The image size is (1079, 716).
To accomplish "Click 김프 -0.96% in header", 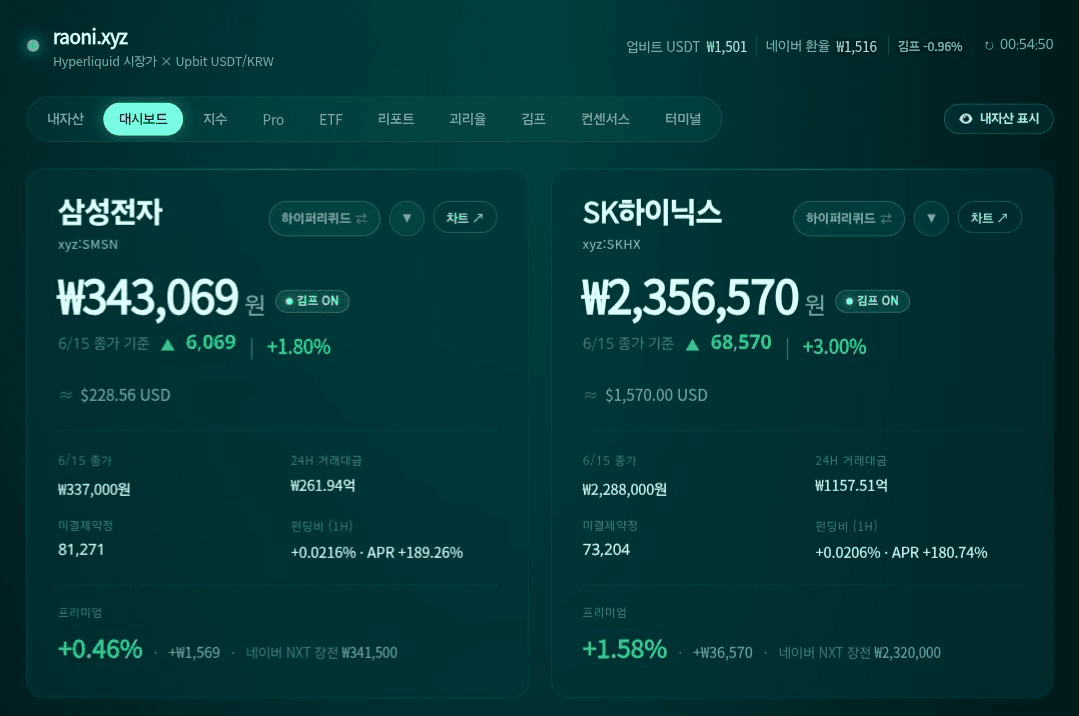I will 930,46.
